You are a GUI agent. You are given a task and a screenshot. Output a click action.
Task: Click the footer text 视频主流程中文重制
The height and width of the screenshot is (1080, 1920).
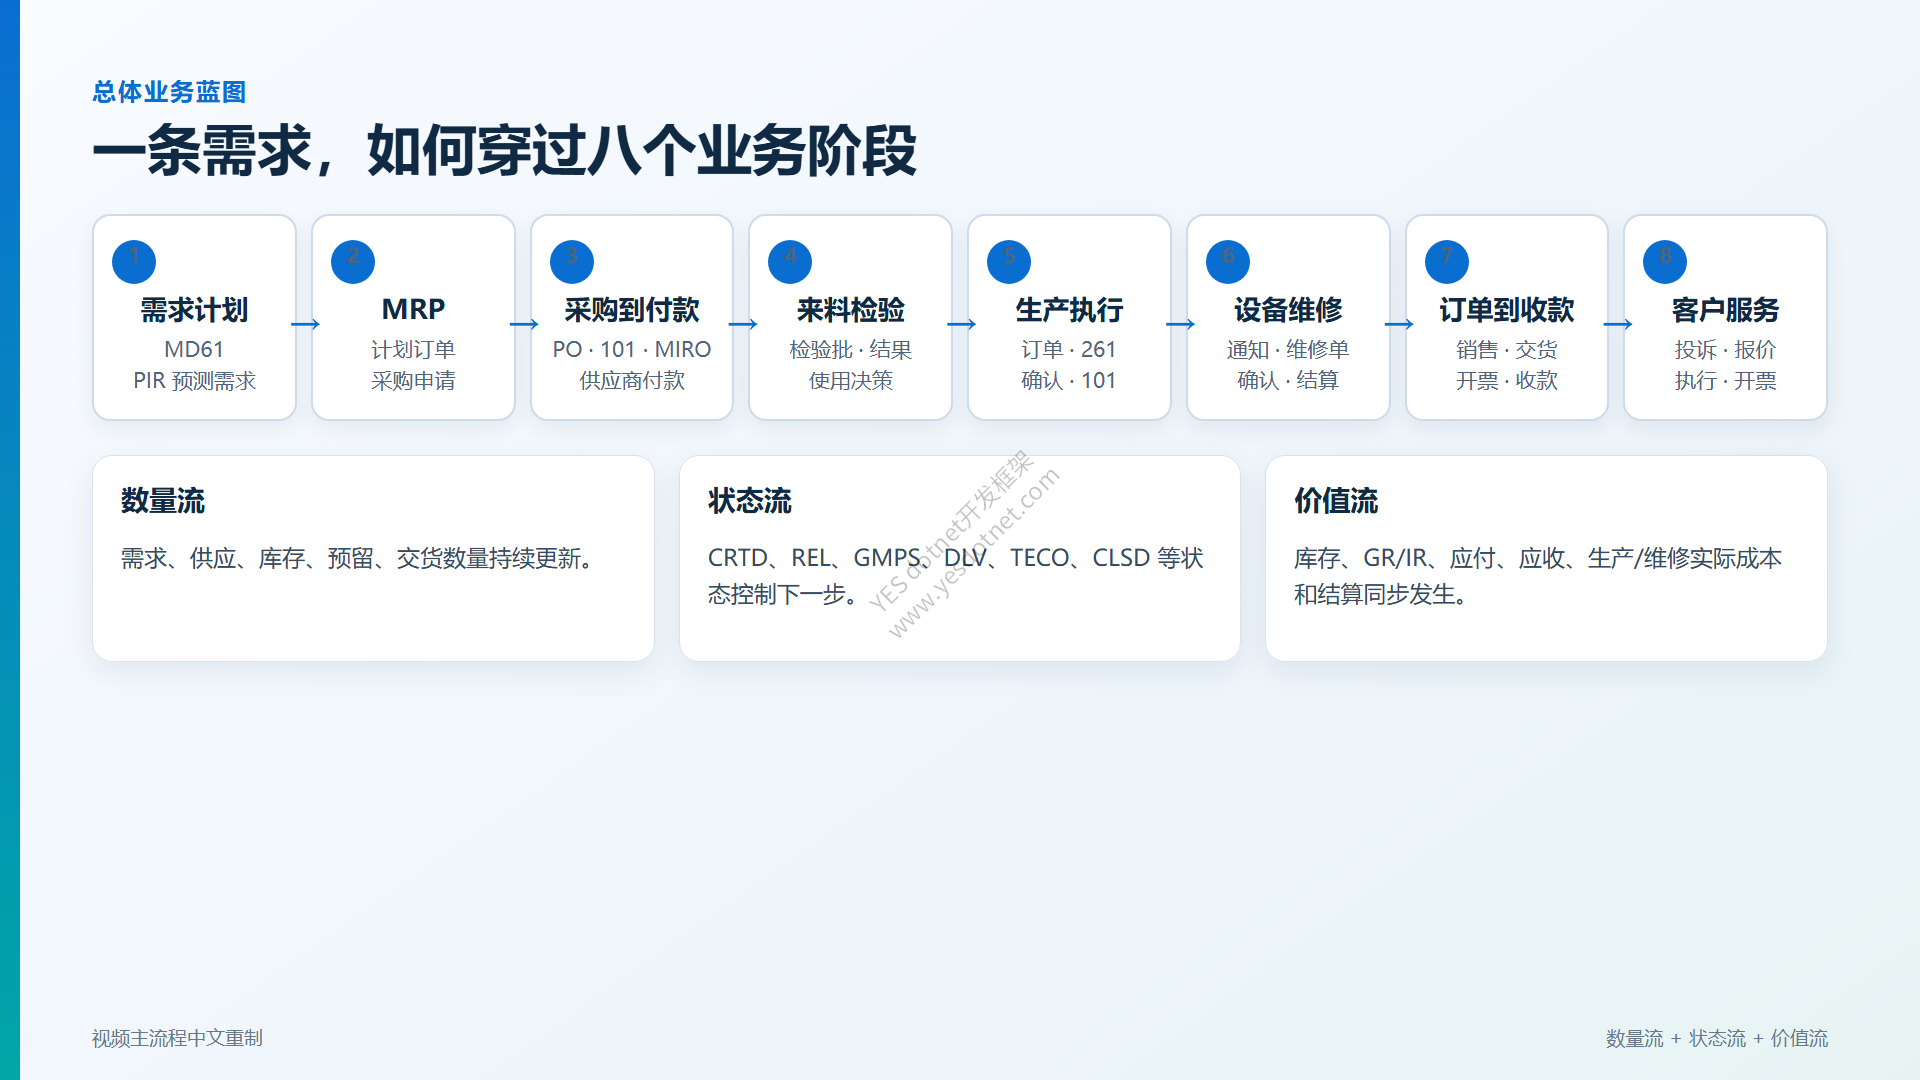(177, 1038)
